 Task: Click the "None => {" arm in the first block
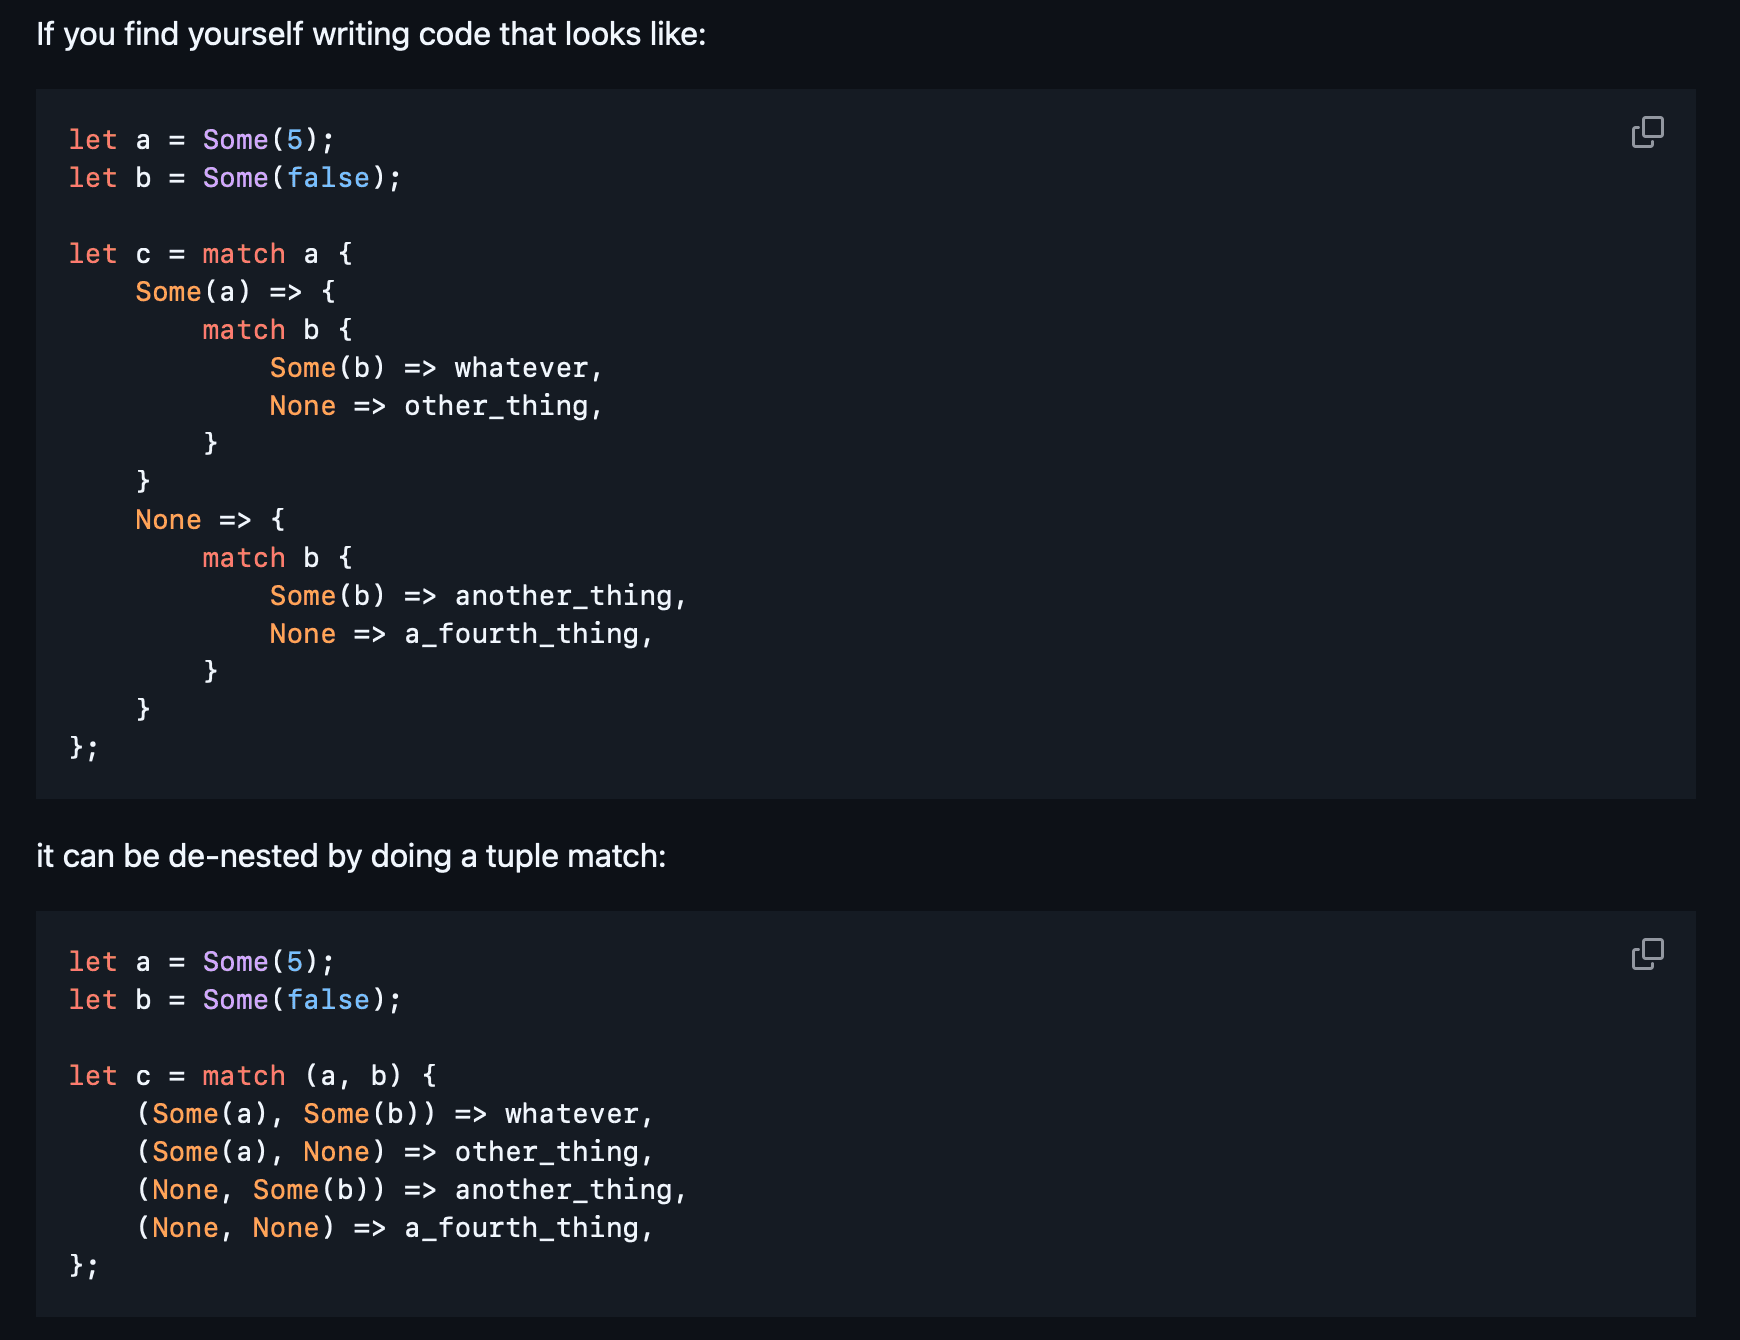tap(210, 520)
